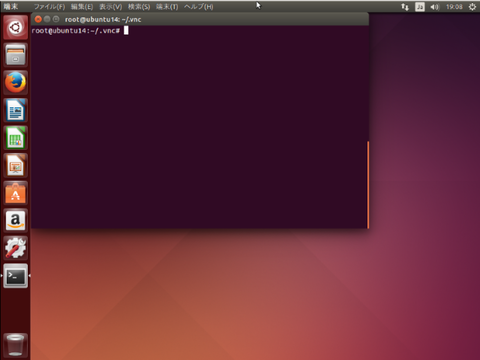The image size is (480, 360).
Task: Open the Ubuntu Dash home launcher
Action: pos(15,27)
